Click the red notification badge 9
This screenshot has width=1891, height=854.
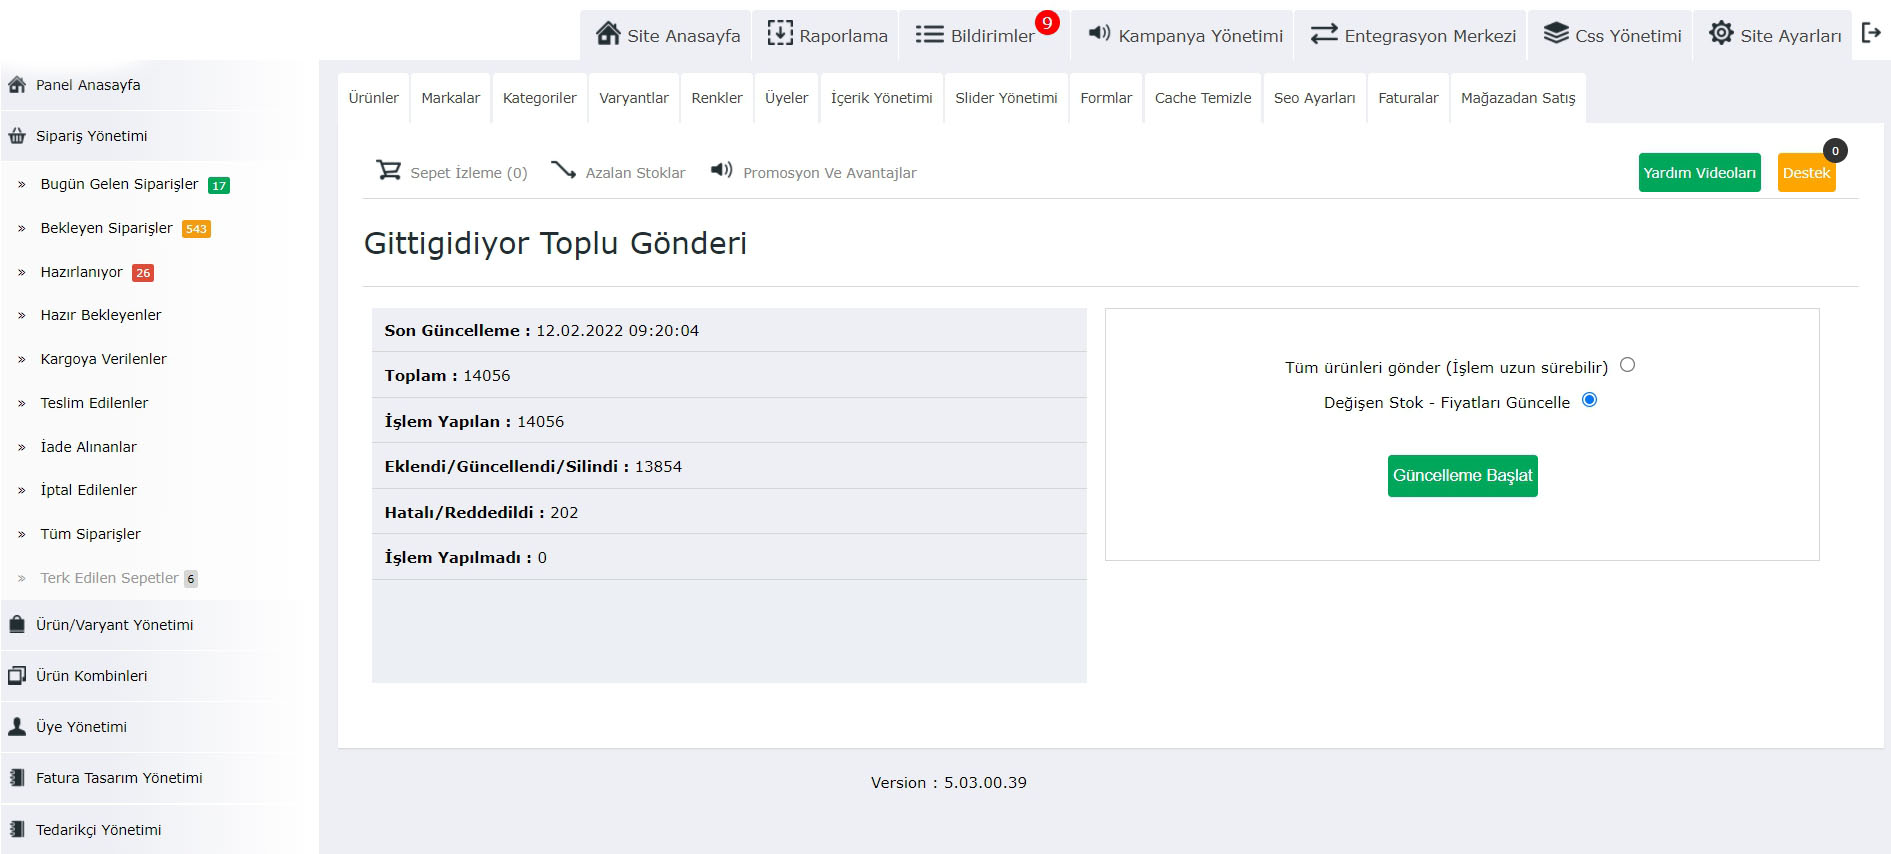[x=1047, y=22]
